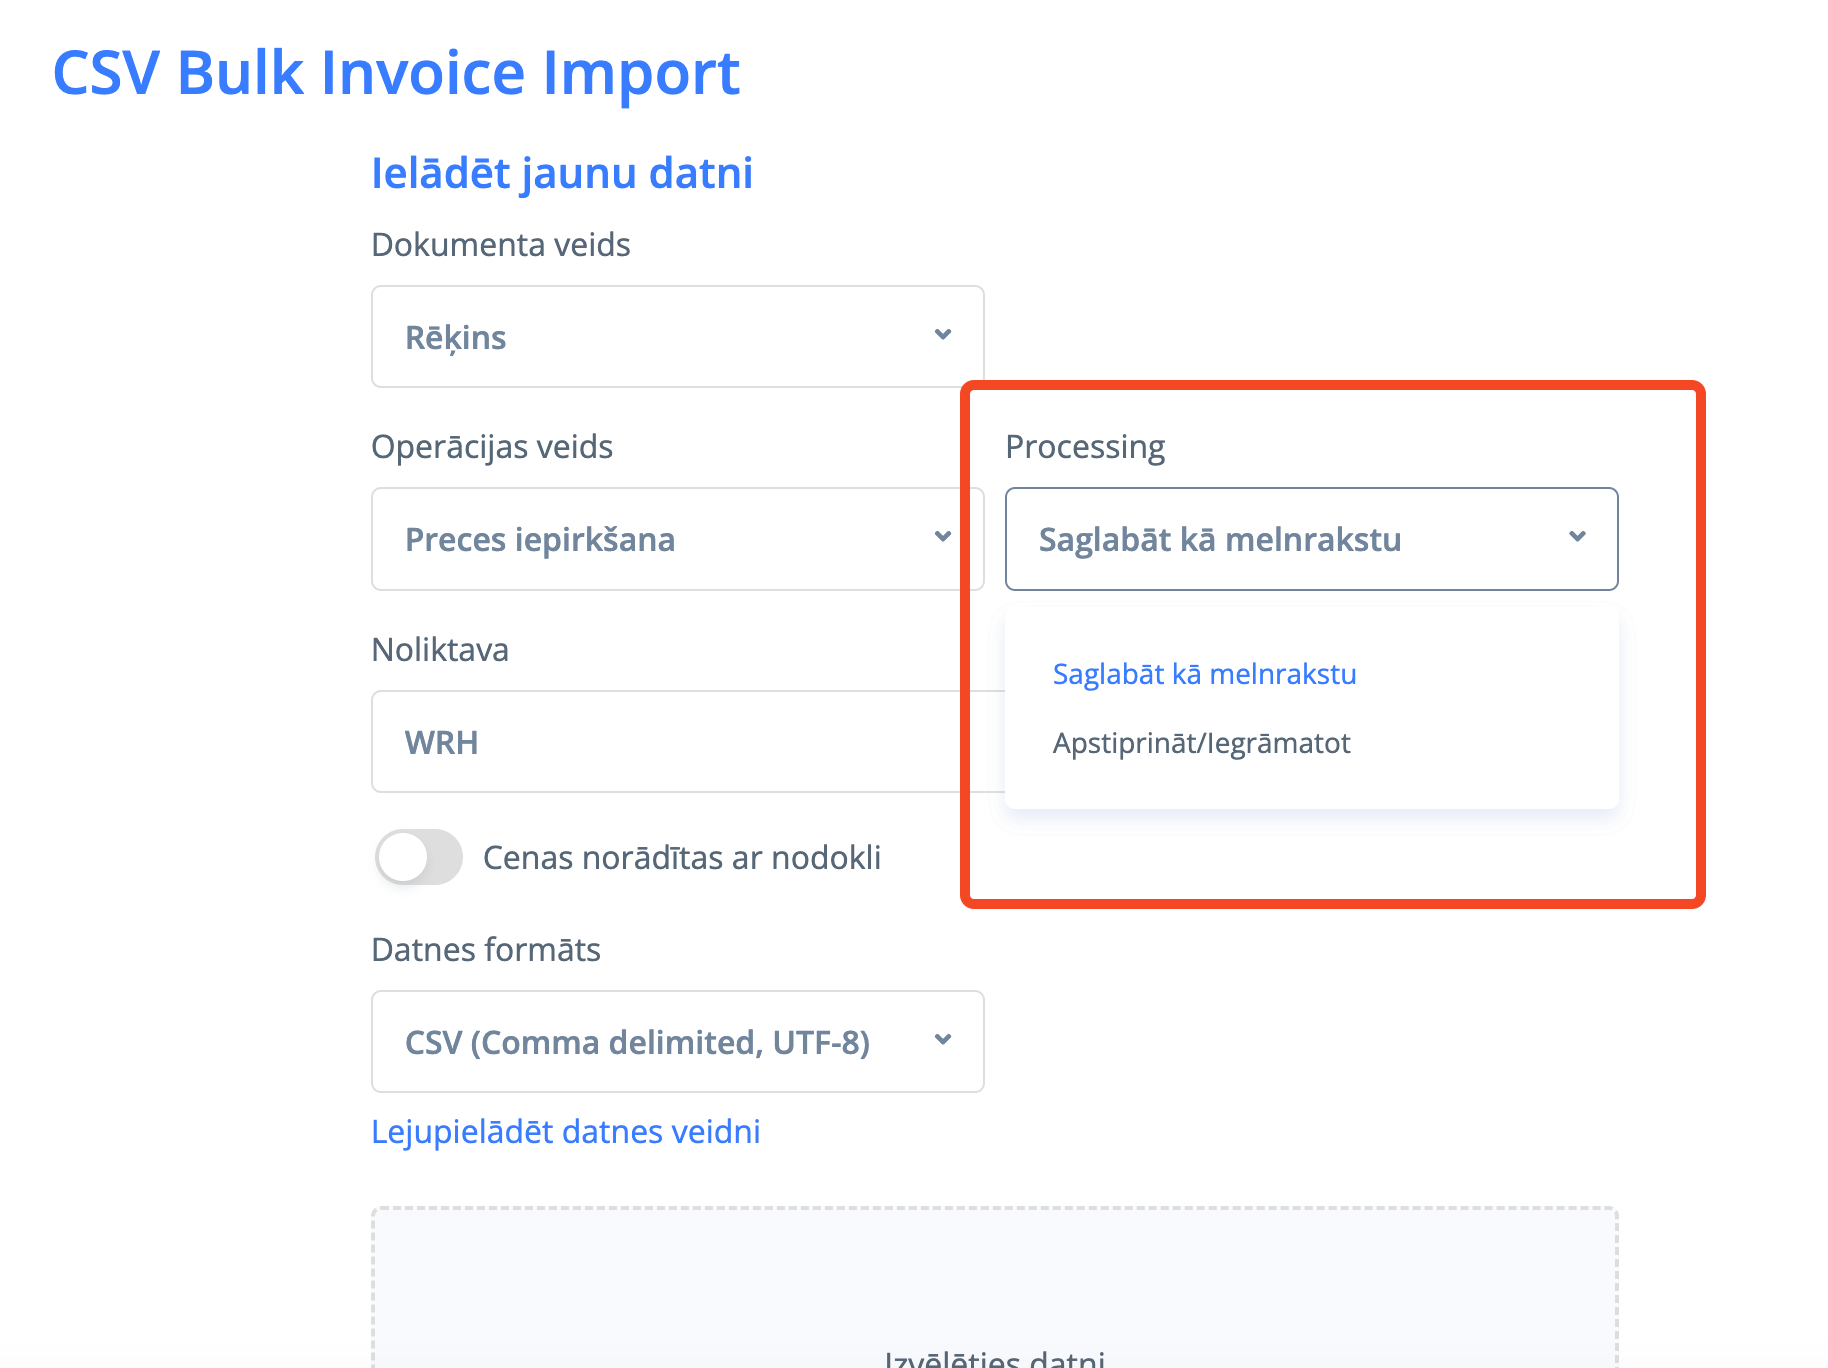1828x1368 pixels.
Task: Click the 'Ielādēt jaunu datni' heading
Action: pyautogui.click(x=561, y=173)
